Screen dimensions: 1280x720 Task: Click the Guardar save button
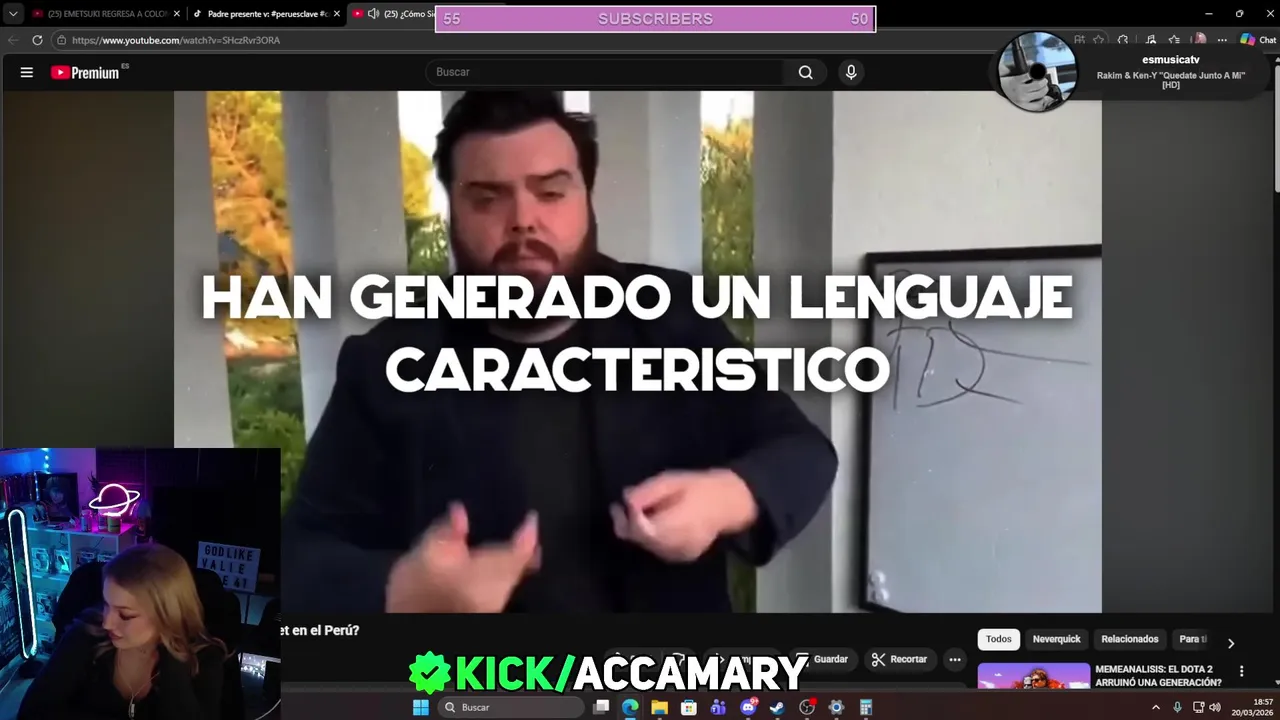tap(821, 659)
